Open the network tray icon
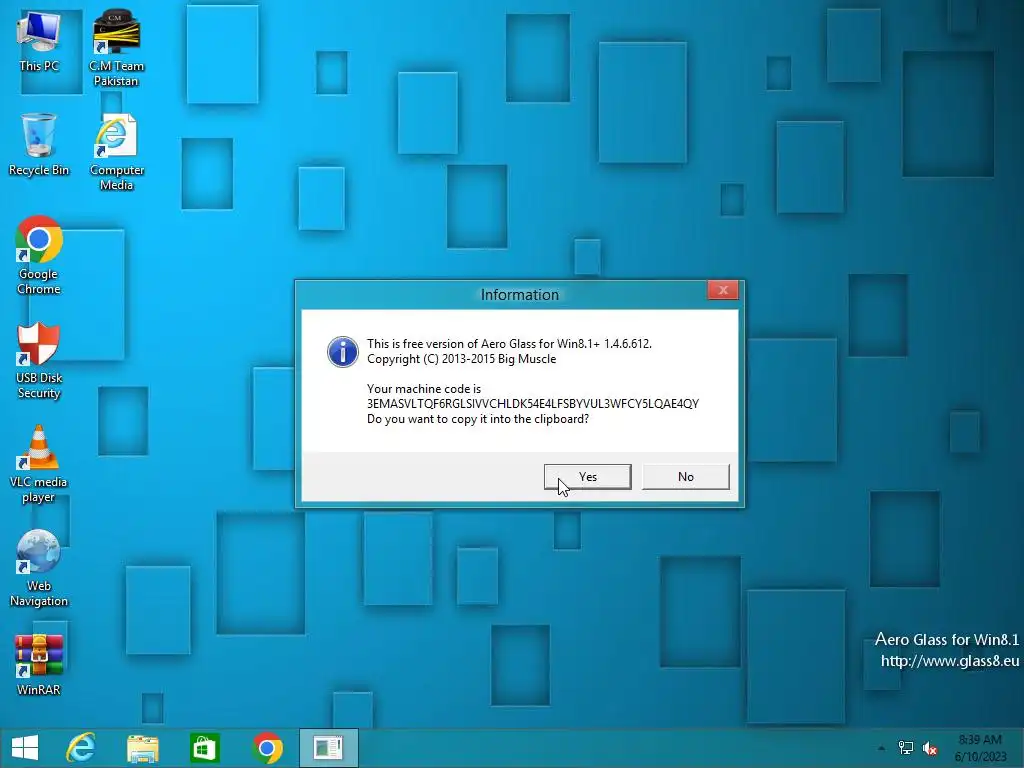The width and height of the screenshot is (1024, 768). (906, 748)
